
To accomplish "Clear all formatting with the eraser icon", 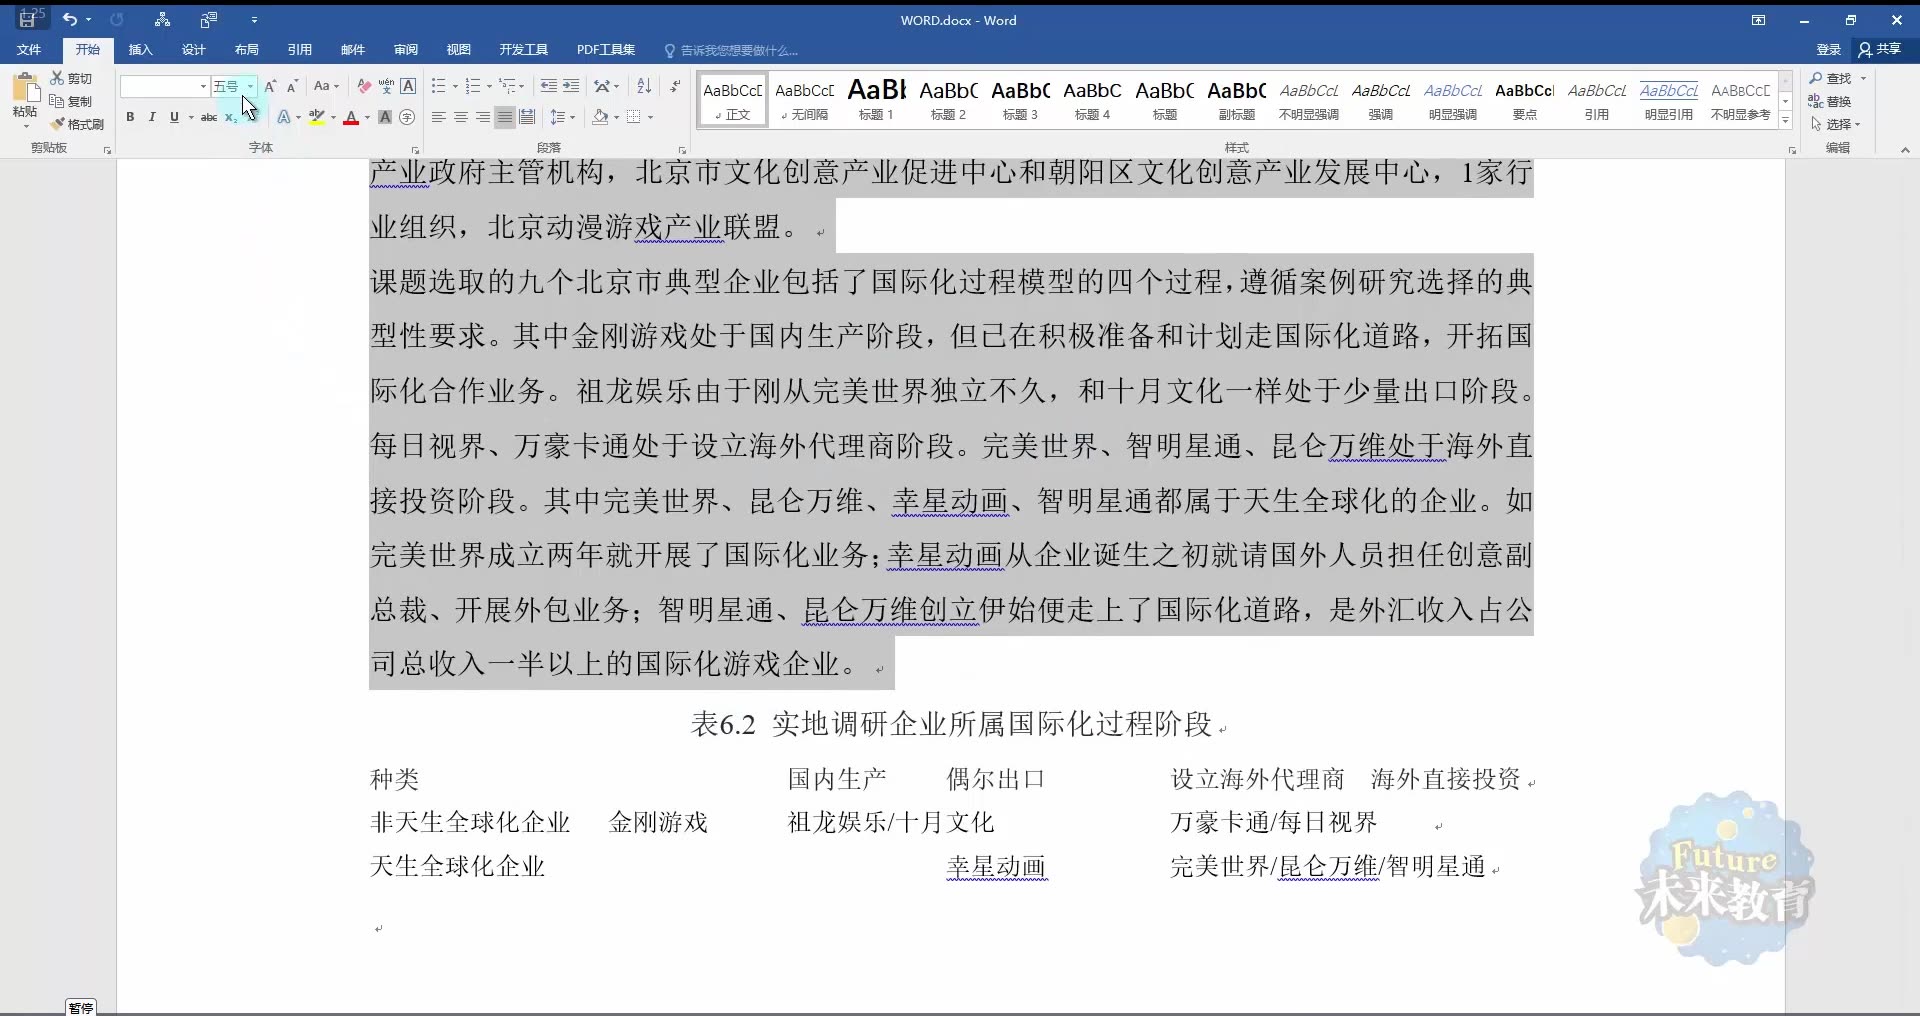I will (x=364, y=87).
